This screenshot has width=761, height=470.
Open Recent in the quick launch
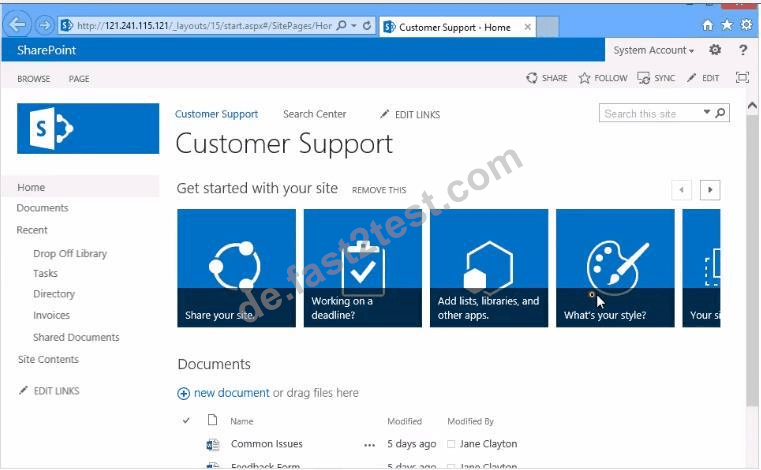pos(32,230)
